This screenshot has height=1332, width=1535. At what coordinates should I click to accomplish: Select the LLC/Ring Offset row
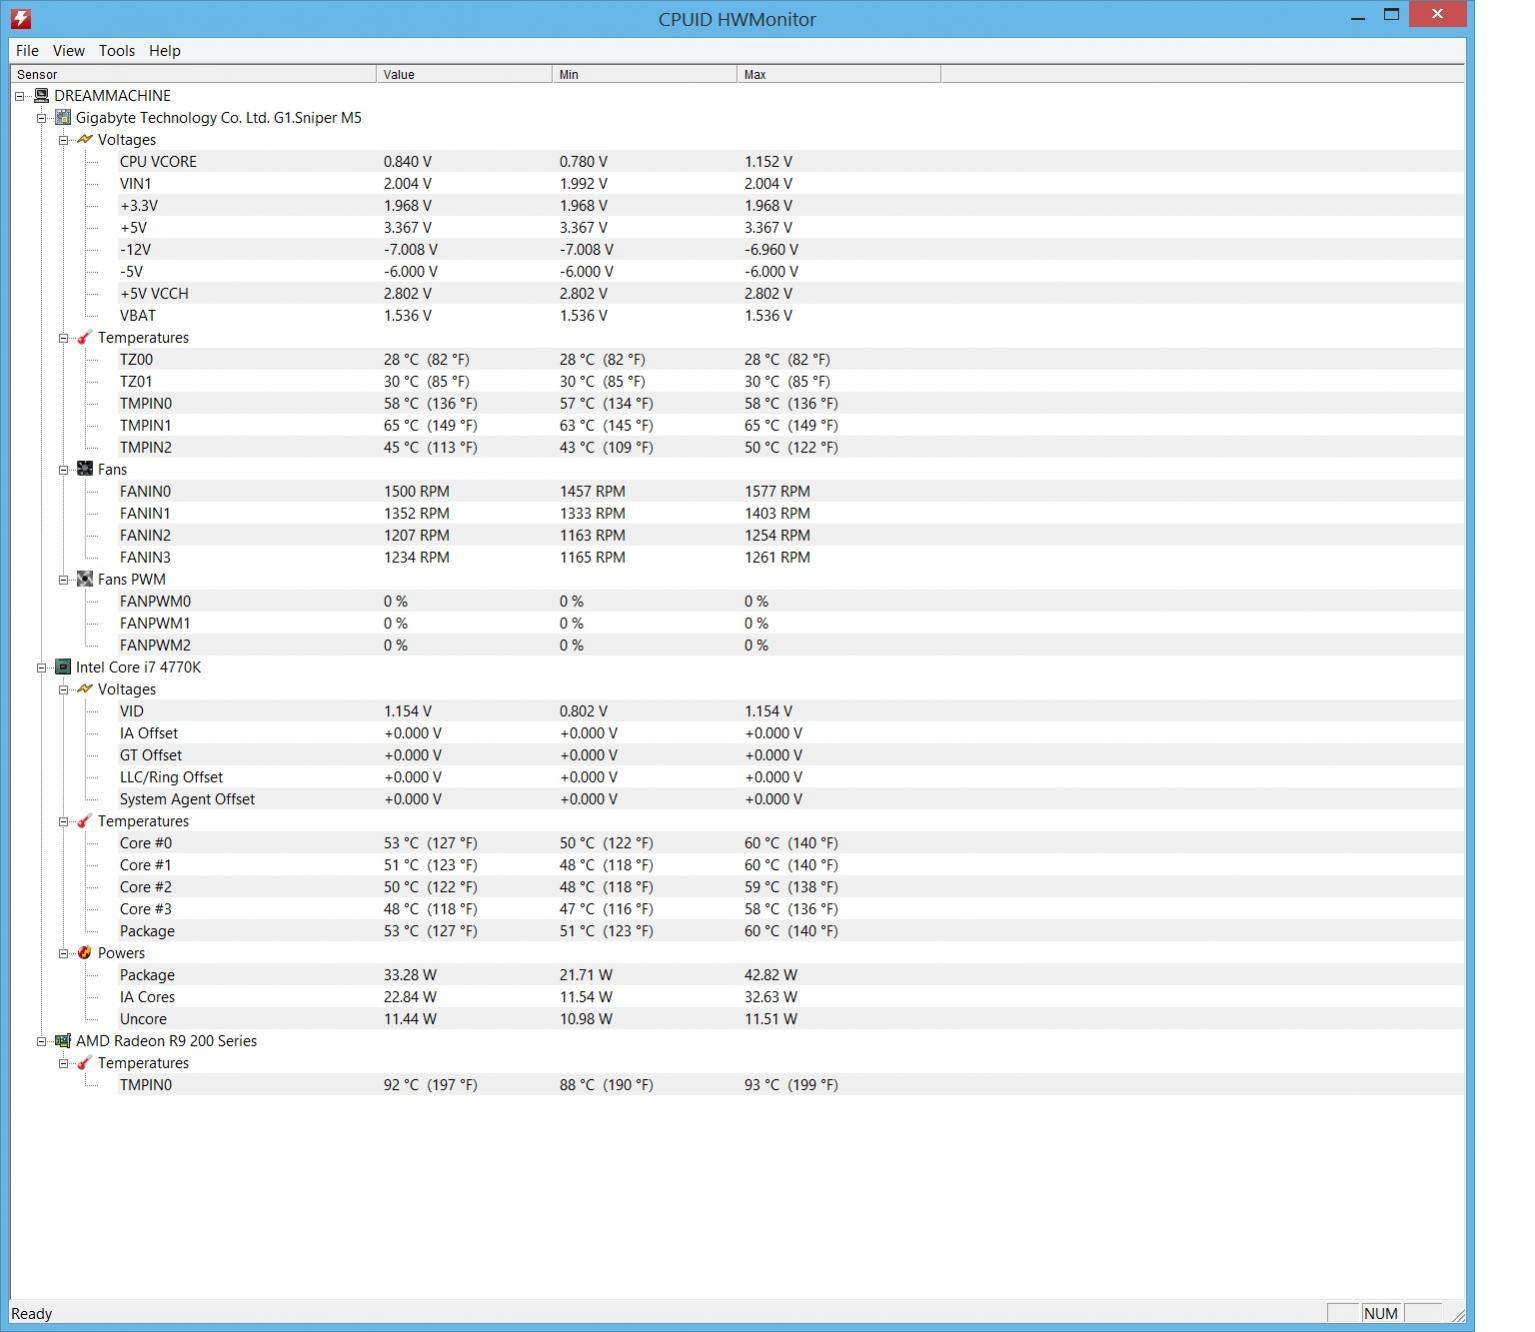click(790, 777)
